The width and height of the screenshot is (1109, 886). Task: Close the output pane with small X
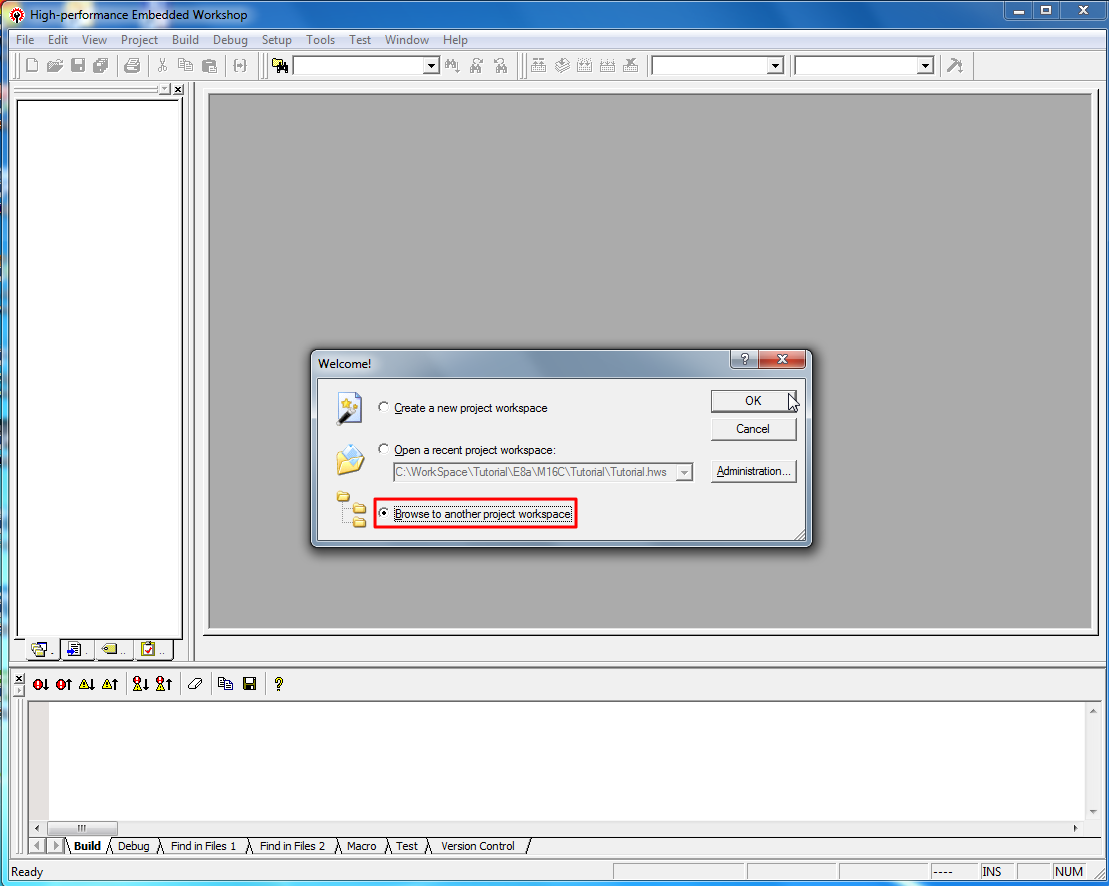tap(19, 679)
